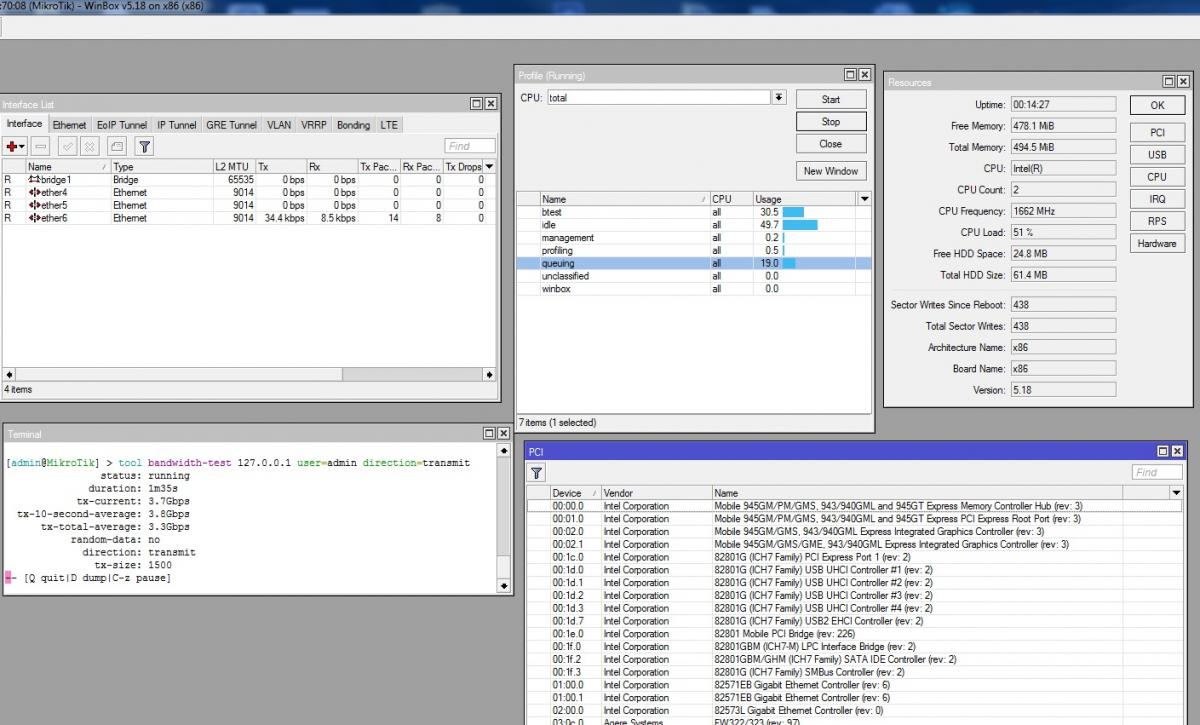Open the Bonding tab
The width and height of the screenshot is (1200, 725).
(353, 125)
